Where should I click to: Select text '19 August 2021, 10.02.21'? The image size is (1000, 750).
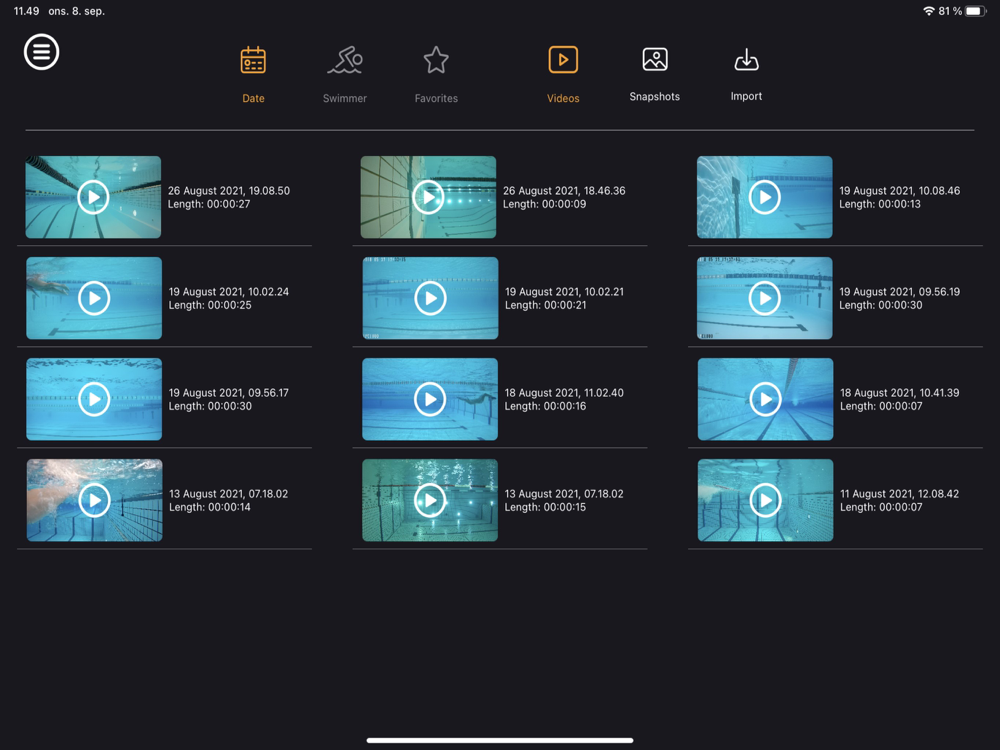coord(564,291)
